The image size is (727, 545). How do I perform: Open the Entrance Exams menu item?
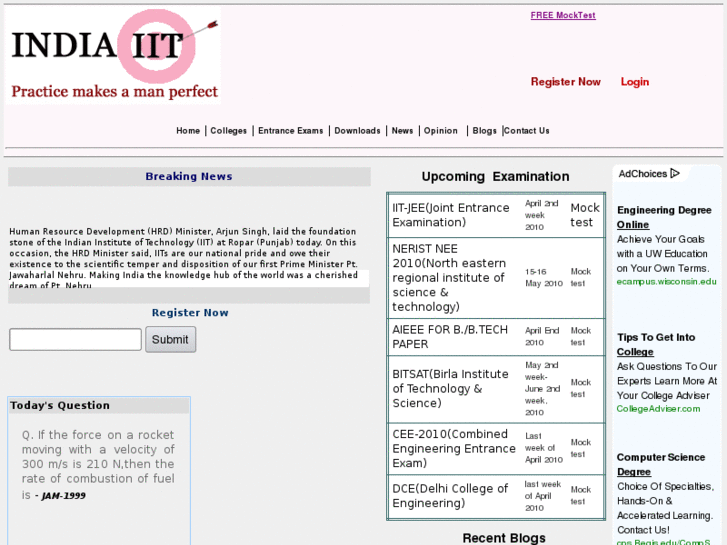tap(291, 131)
